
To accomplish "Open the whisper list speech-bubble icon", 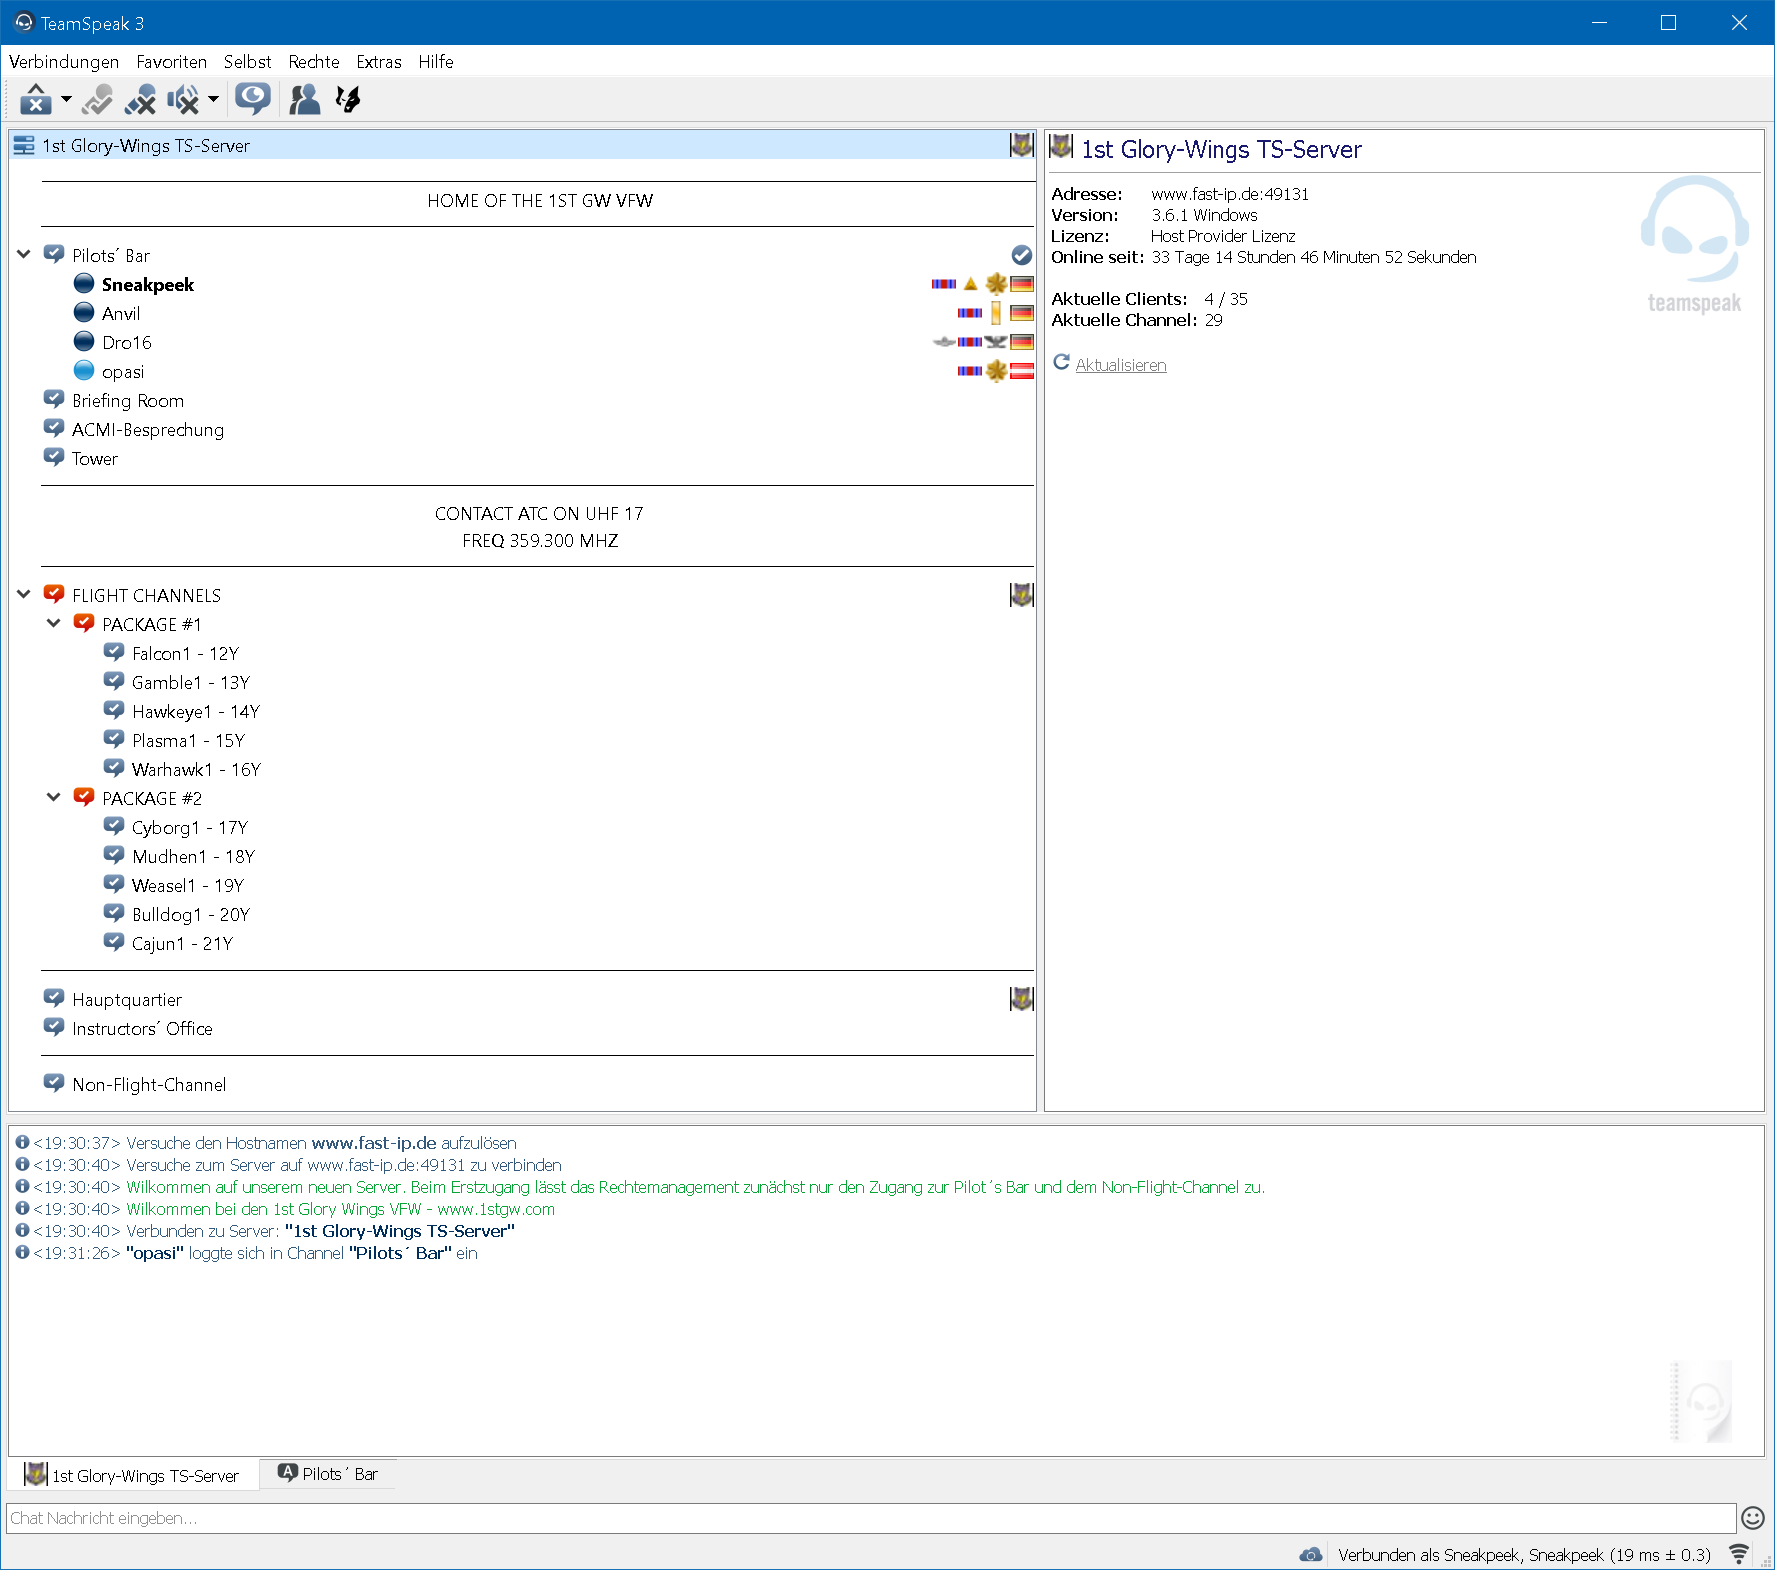I will click(252, 99).
